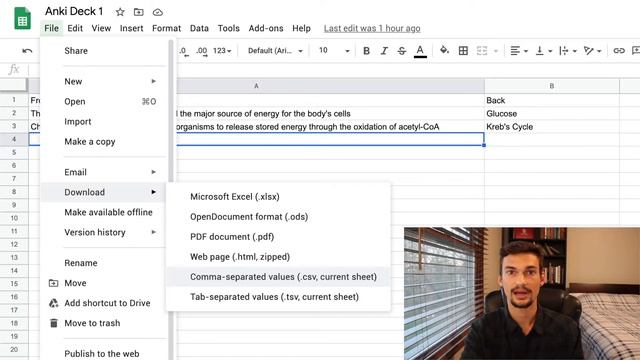Viewport: 640px width, 360px height.
Task: Toggle strikethrough formatting
Action: (402, 51)
